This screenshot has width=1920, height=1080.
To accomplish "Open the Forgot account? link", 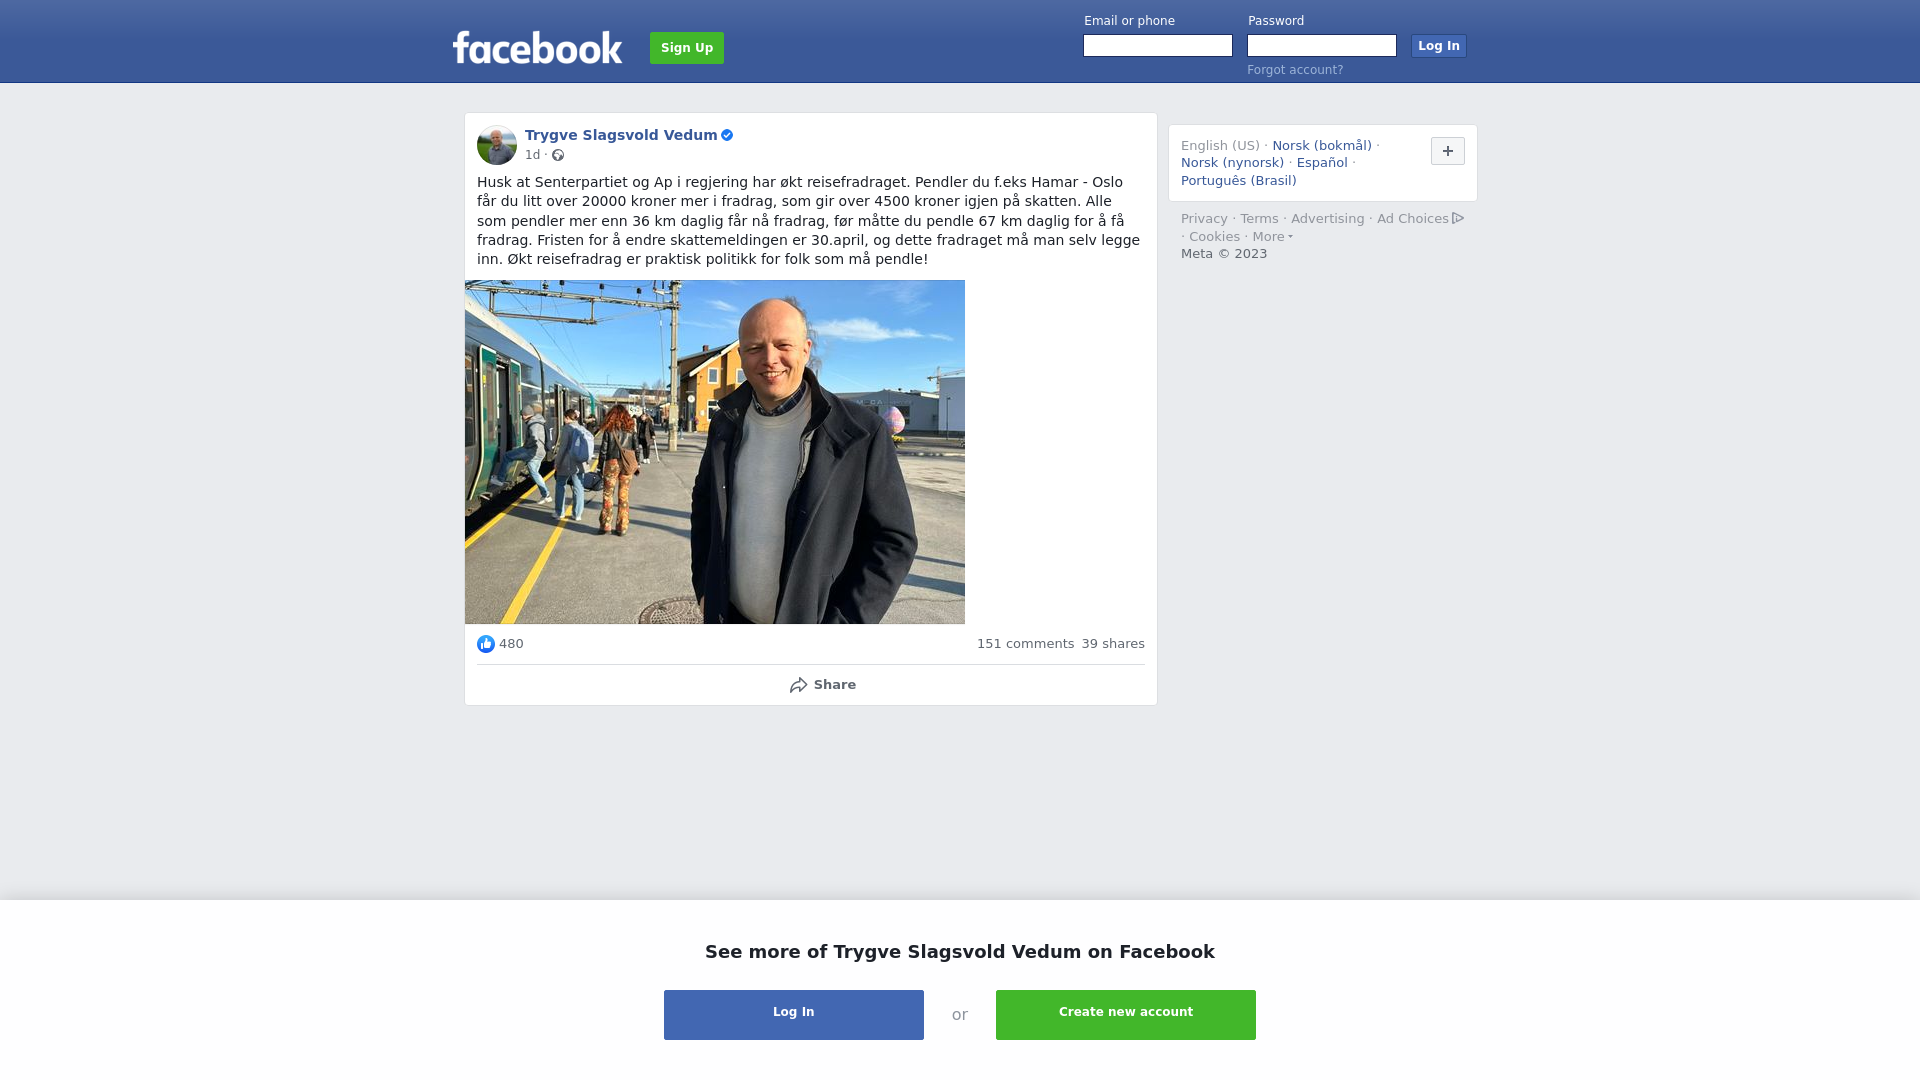I will (x=1295, y=70).
